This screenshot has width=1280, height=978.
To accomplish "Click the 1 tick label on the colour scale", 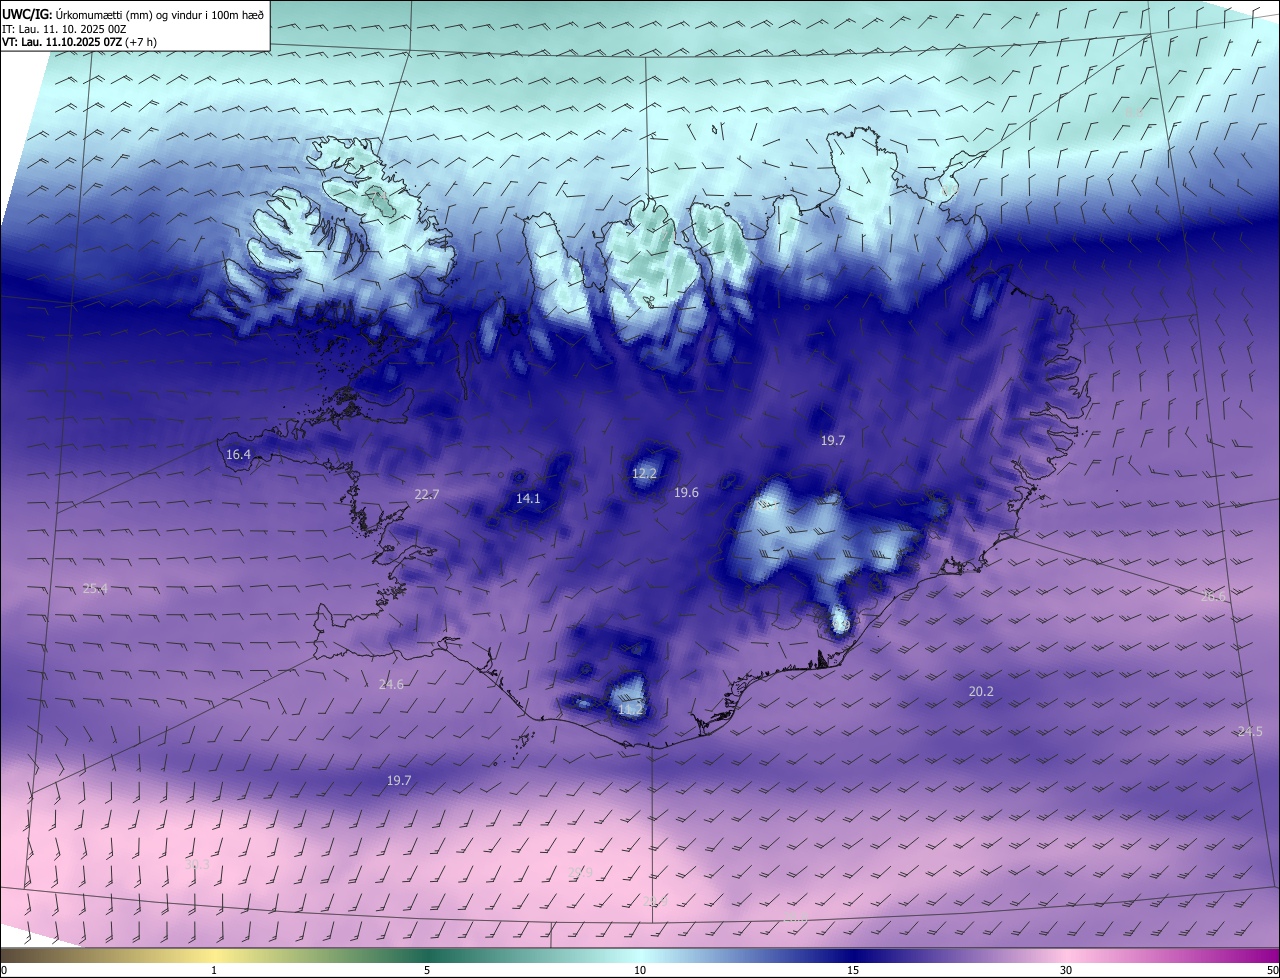I will coord(214,970).
